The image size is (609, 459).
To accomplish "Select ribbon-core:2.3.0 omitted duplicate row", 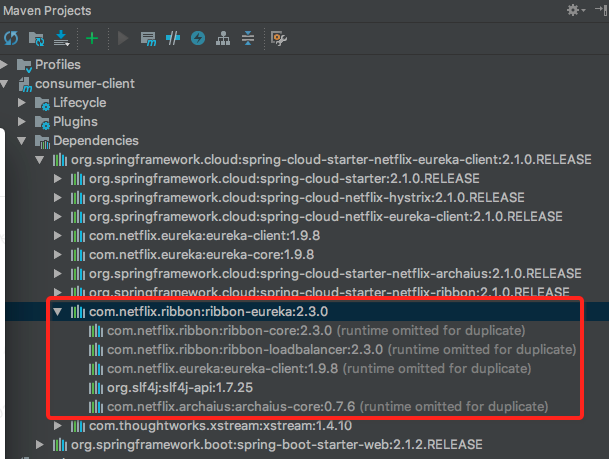I will 316,330.
